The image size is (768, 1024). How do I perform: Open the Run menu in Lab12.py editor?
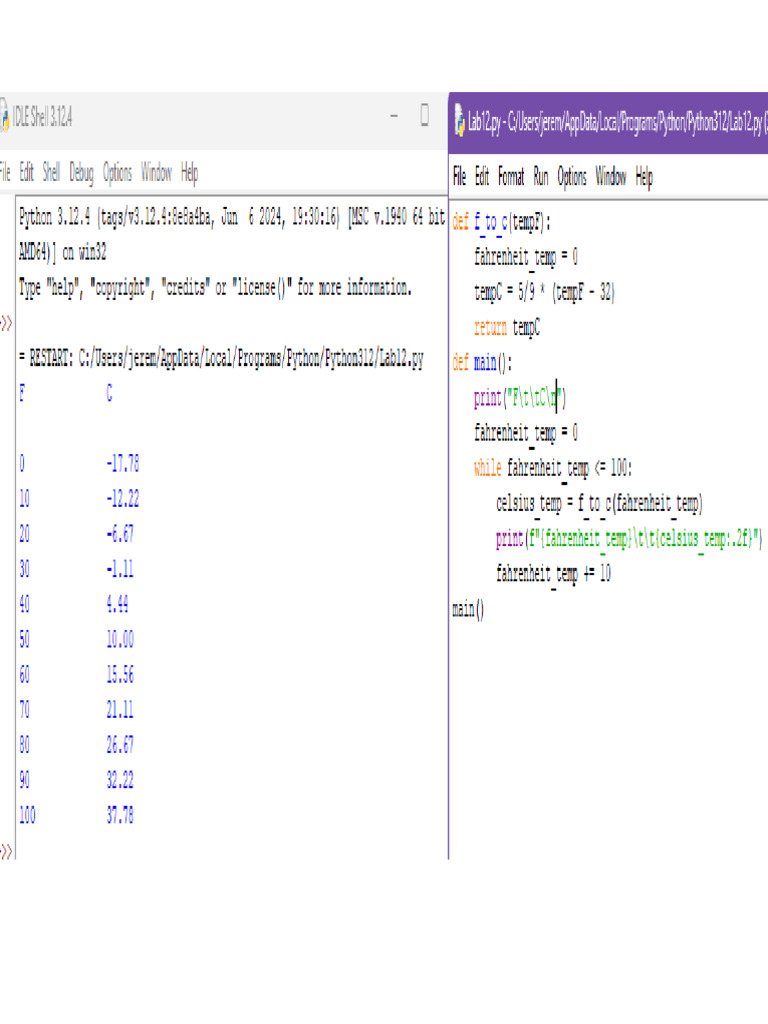(541, 177)
